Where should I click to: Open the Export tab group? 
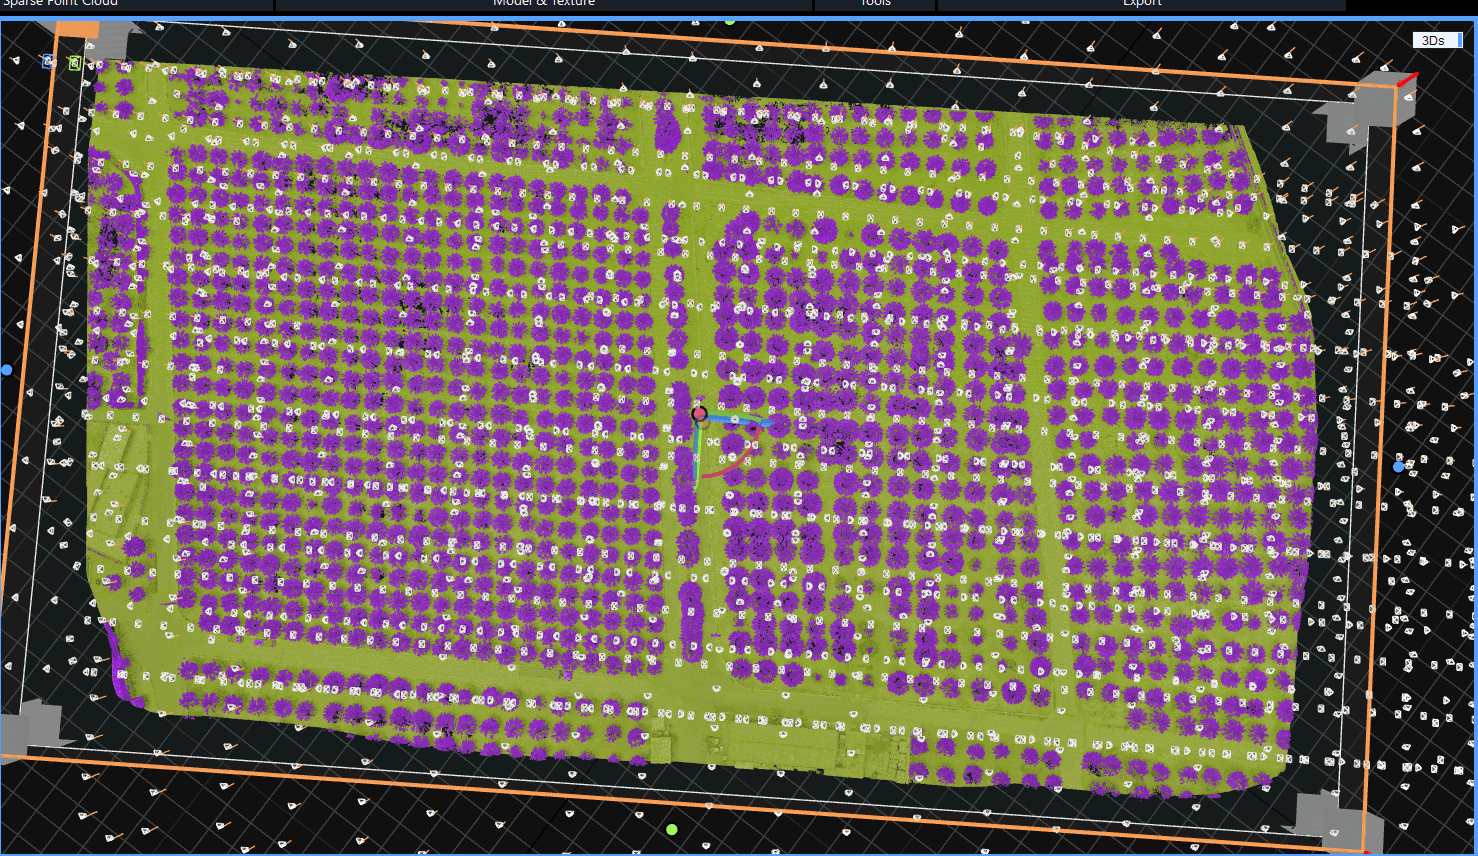(x=1141, y=4)
